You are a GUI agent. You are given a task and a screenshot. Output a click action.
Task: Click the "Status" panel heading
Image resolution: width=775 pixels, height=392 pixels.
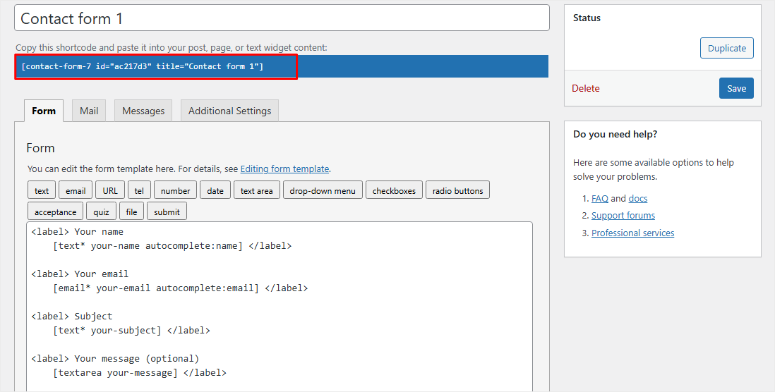pyautogui.click(x=587, y=18)
